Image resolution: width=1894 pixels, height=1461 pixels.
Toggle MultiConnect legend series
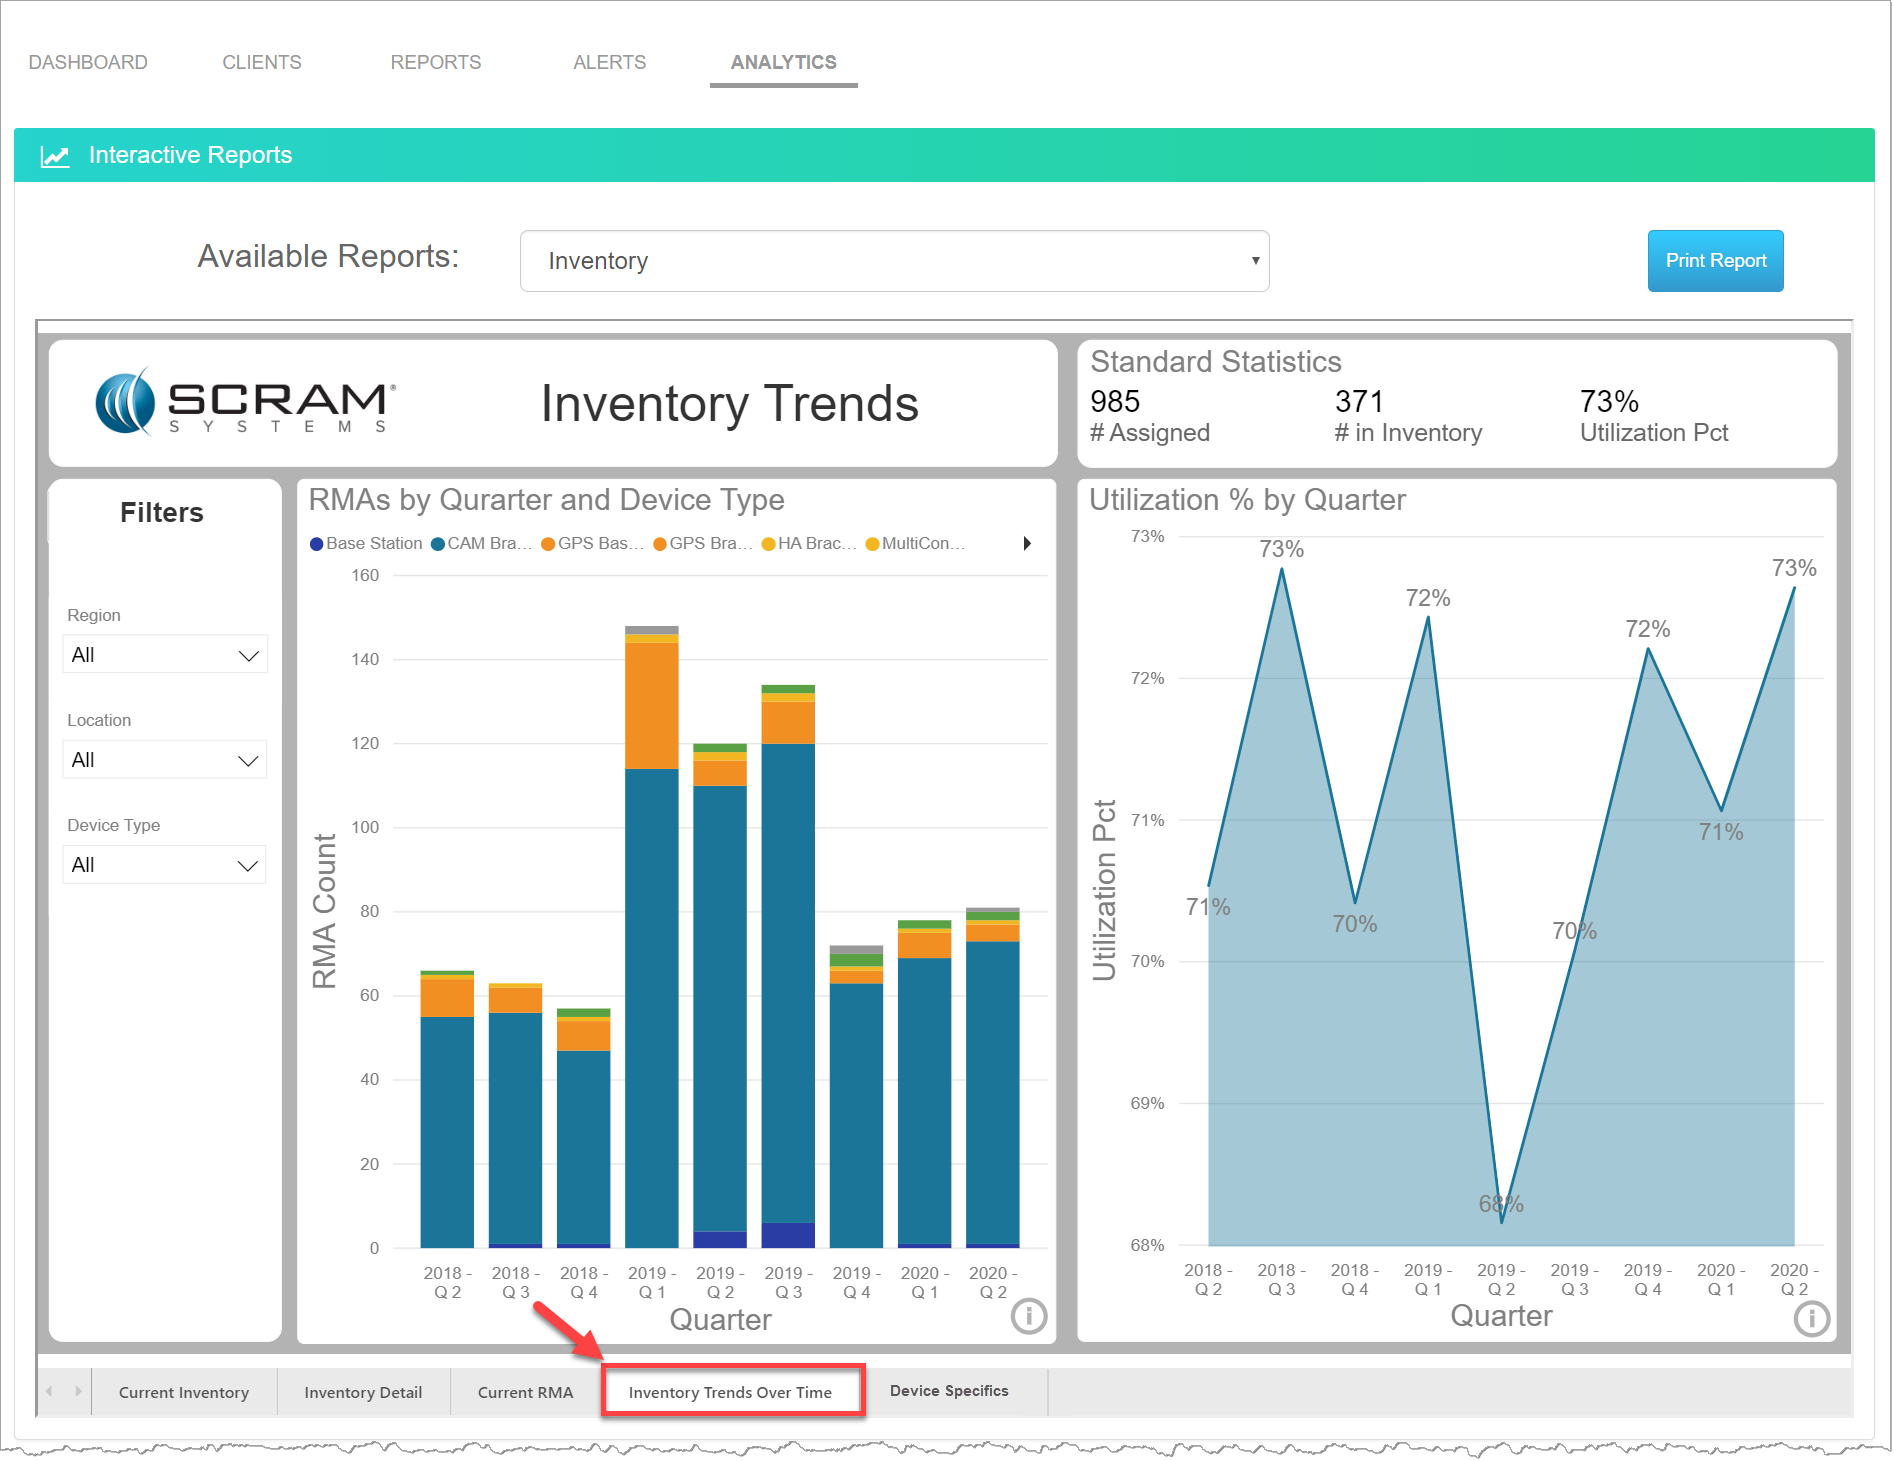click(x=915, y=544)
